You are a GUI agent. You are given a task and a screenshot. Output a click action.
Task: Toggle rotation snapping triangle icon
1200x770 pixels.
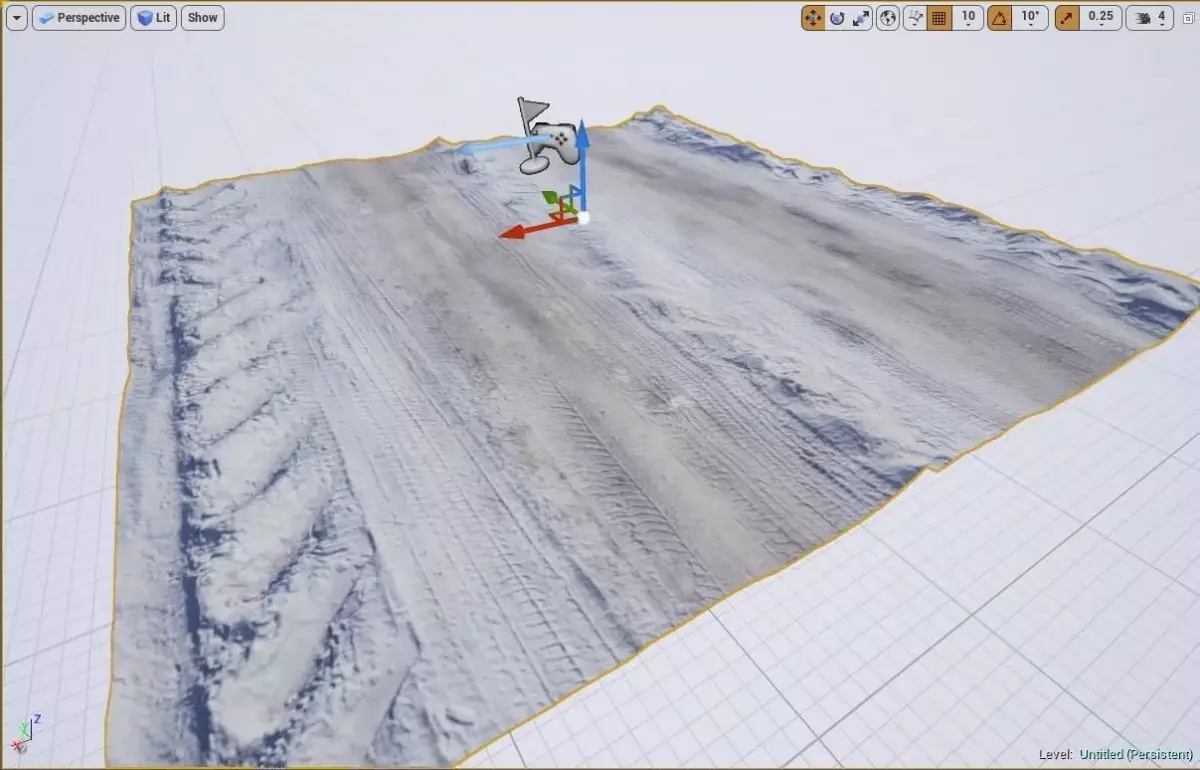(1000, 18)
